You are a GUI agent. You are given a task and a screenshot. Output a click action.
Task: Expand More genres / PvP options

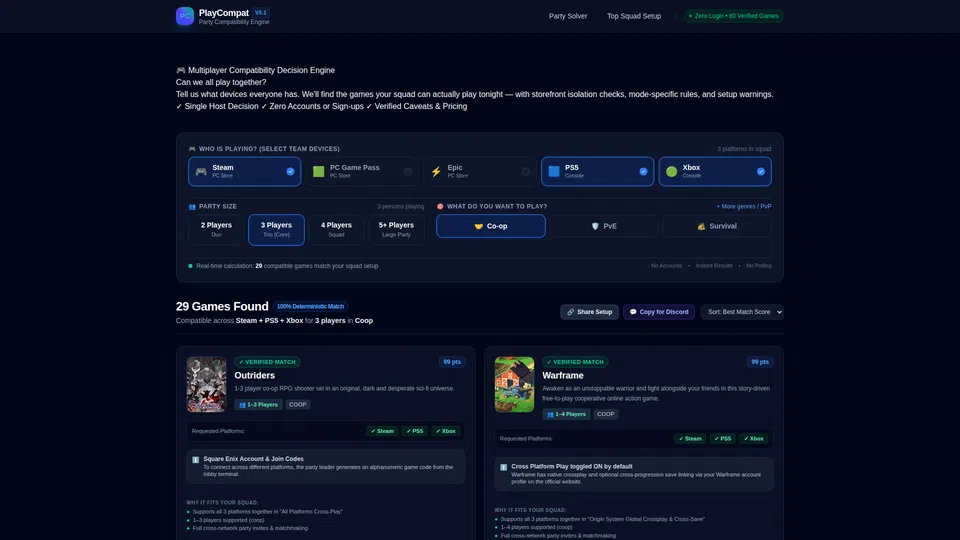[744, 206]
